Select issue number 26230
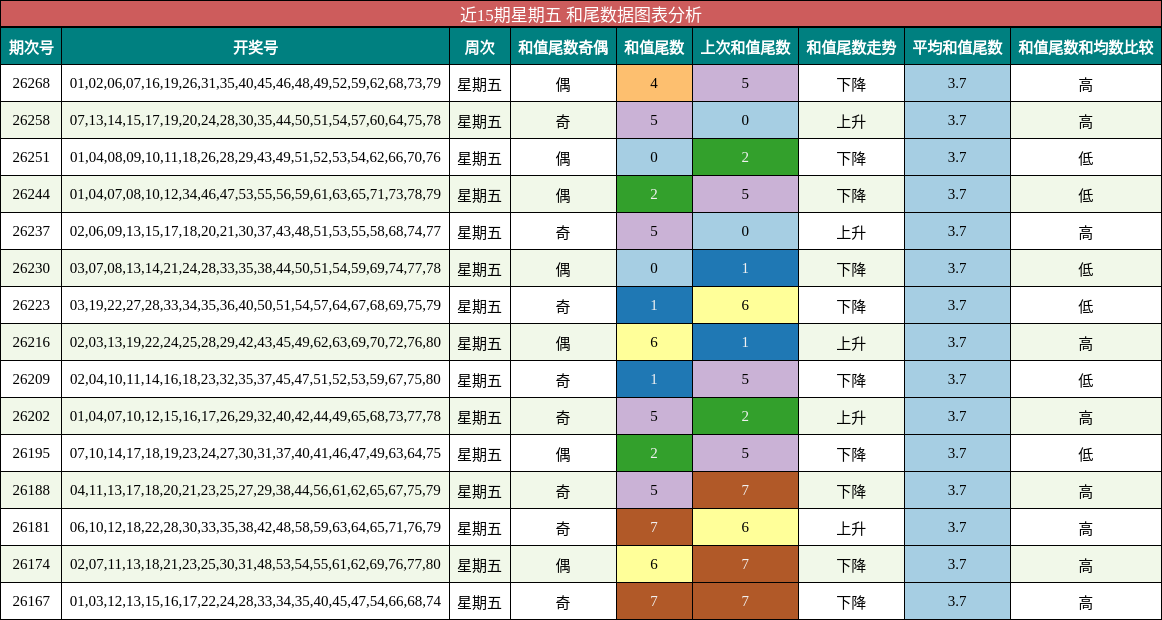Screen dimensions: 1162x620 (x=31, y=269)
